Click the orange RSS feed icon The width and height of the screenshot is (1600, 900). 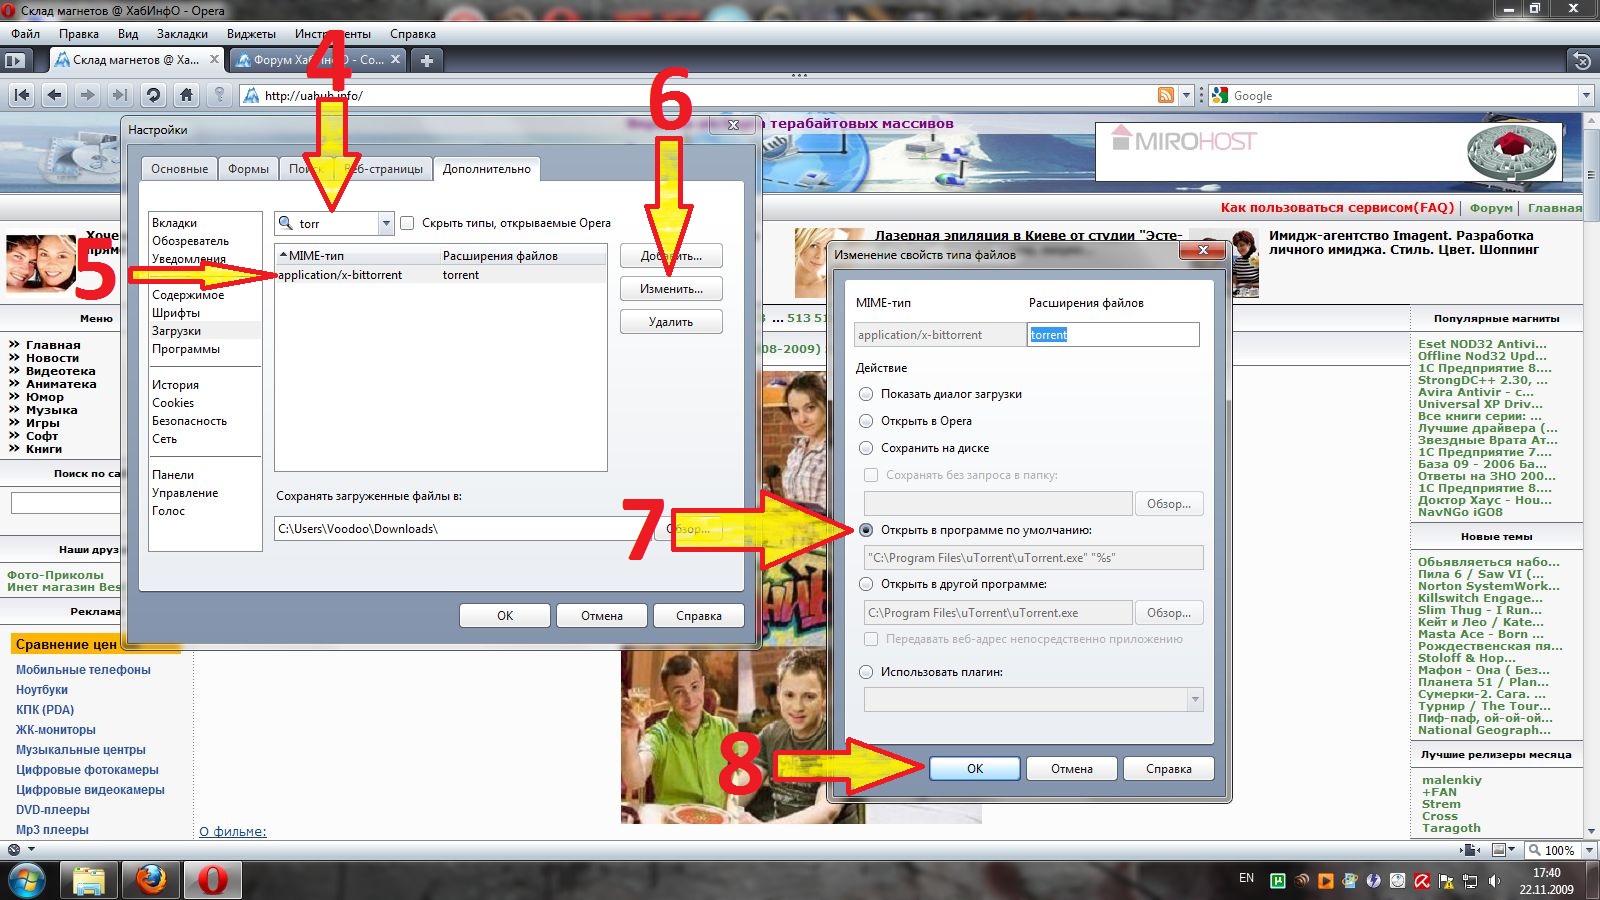click(1165, 95)
